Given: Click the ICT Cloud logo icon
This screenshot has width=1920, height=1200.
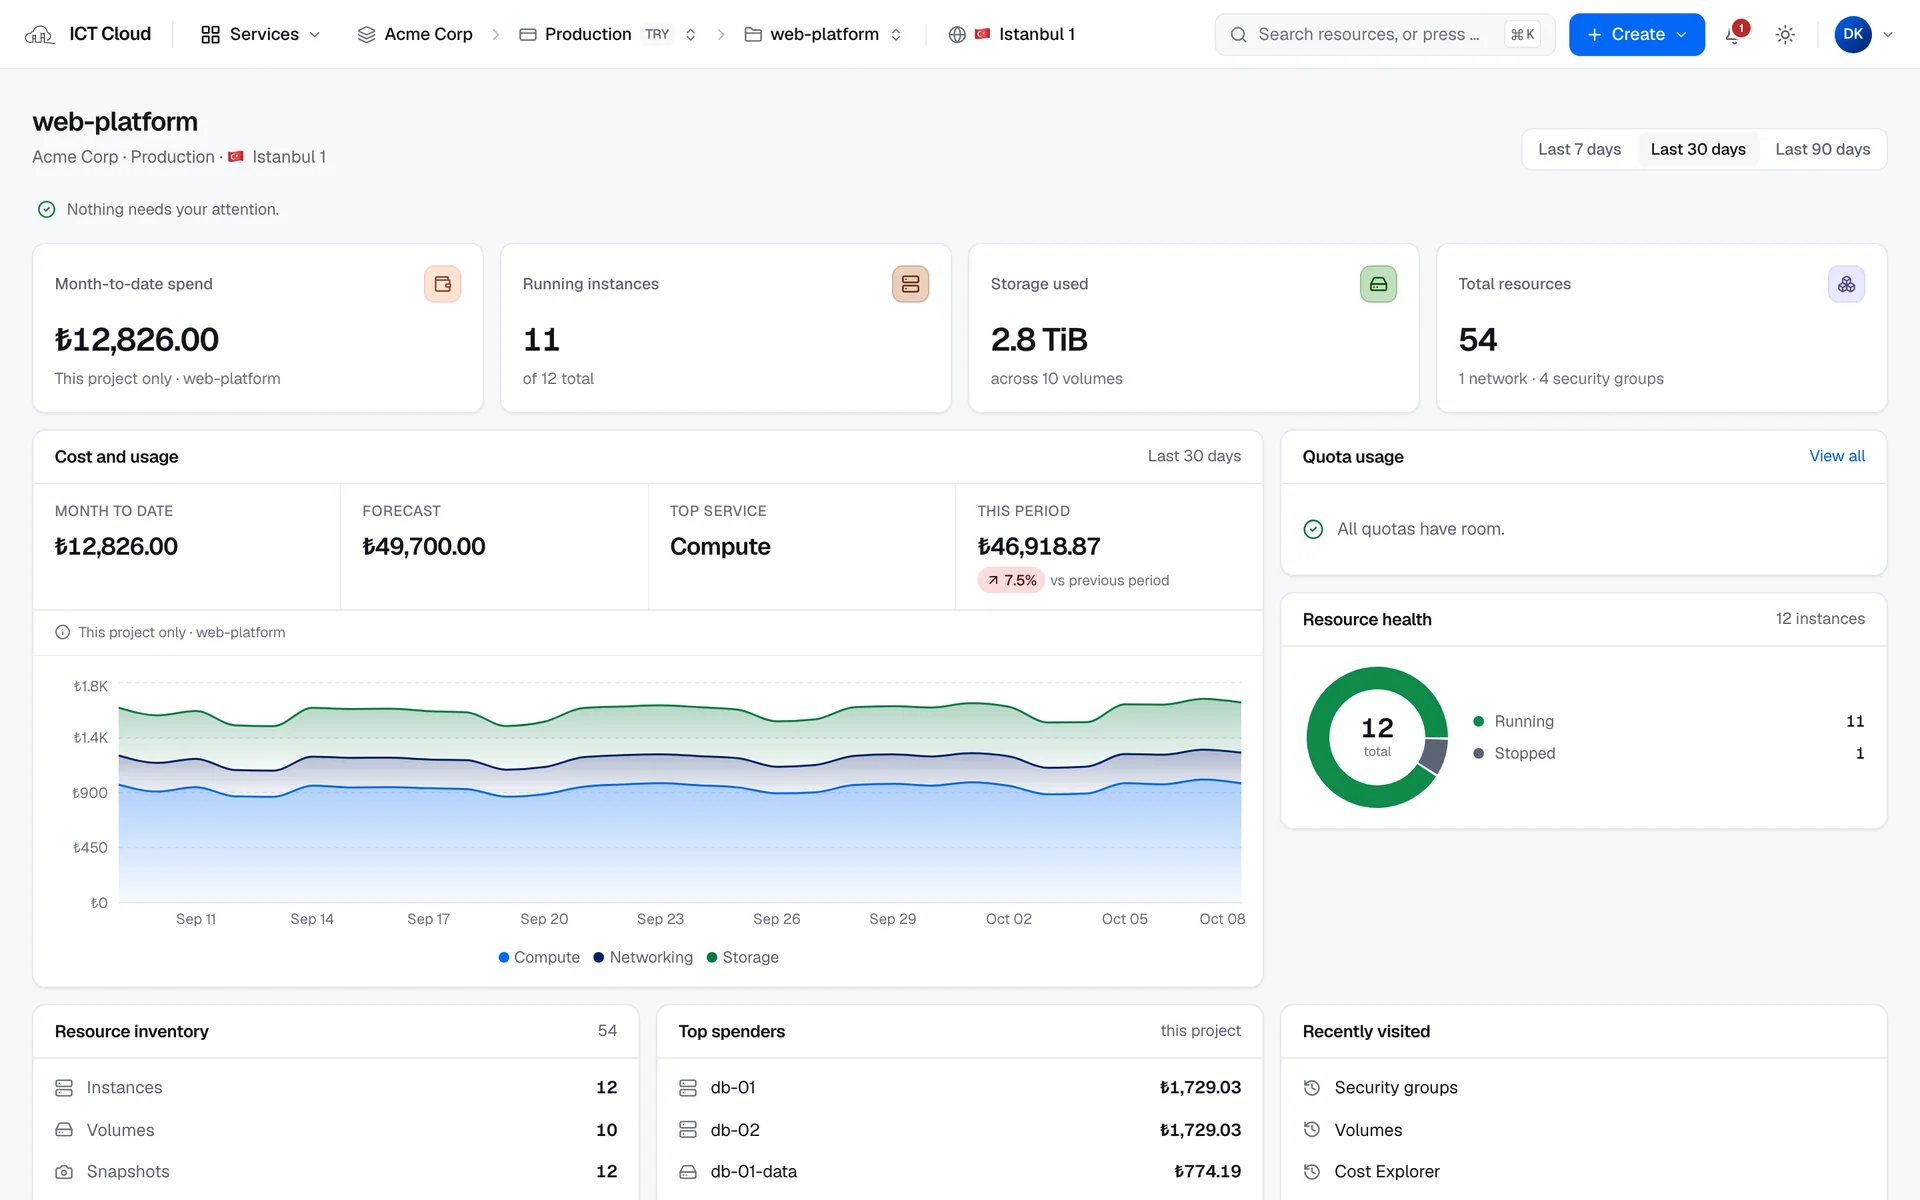Looking at the screenshot, I should pyautogui.click(x=39, y=35).
